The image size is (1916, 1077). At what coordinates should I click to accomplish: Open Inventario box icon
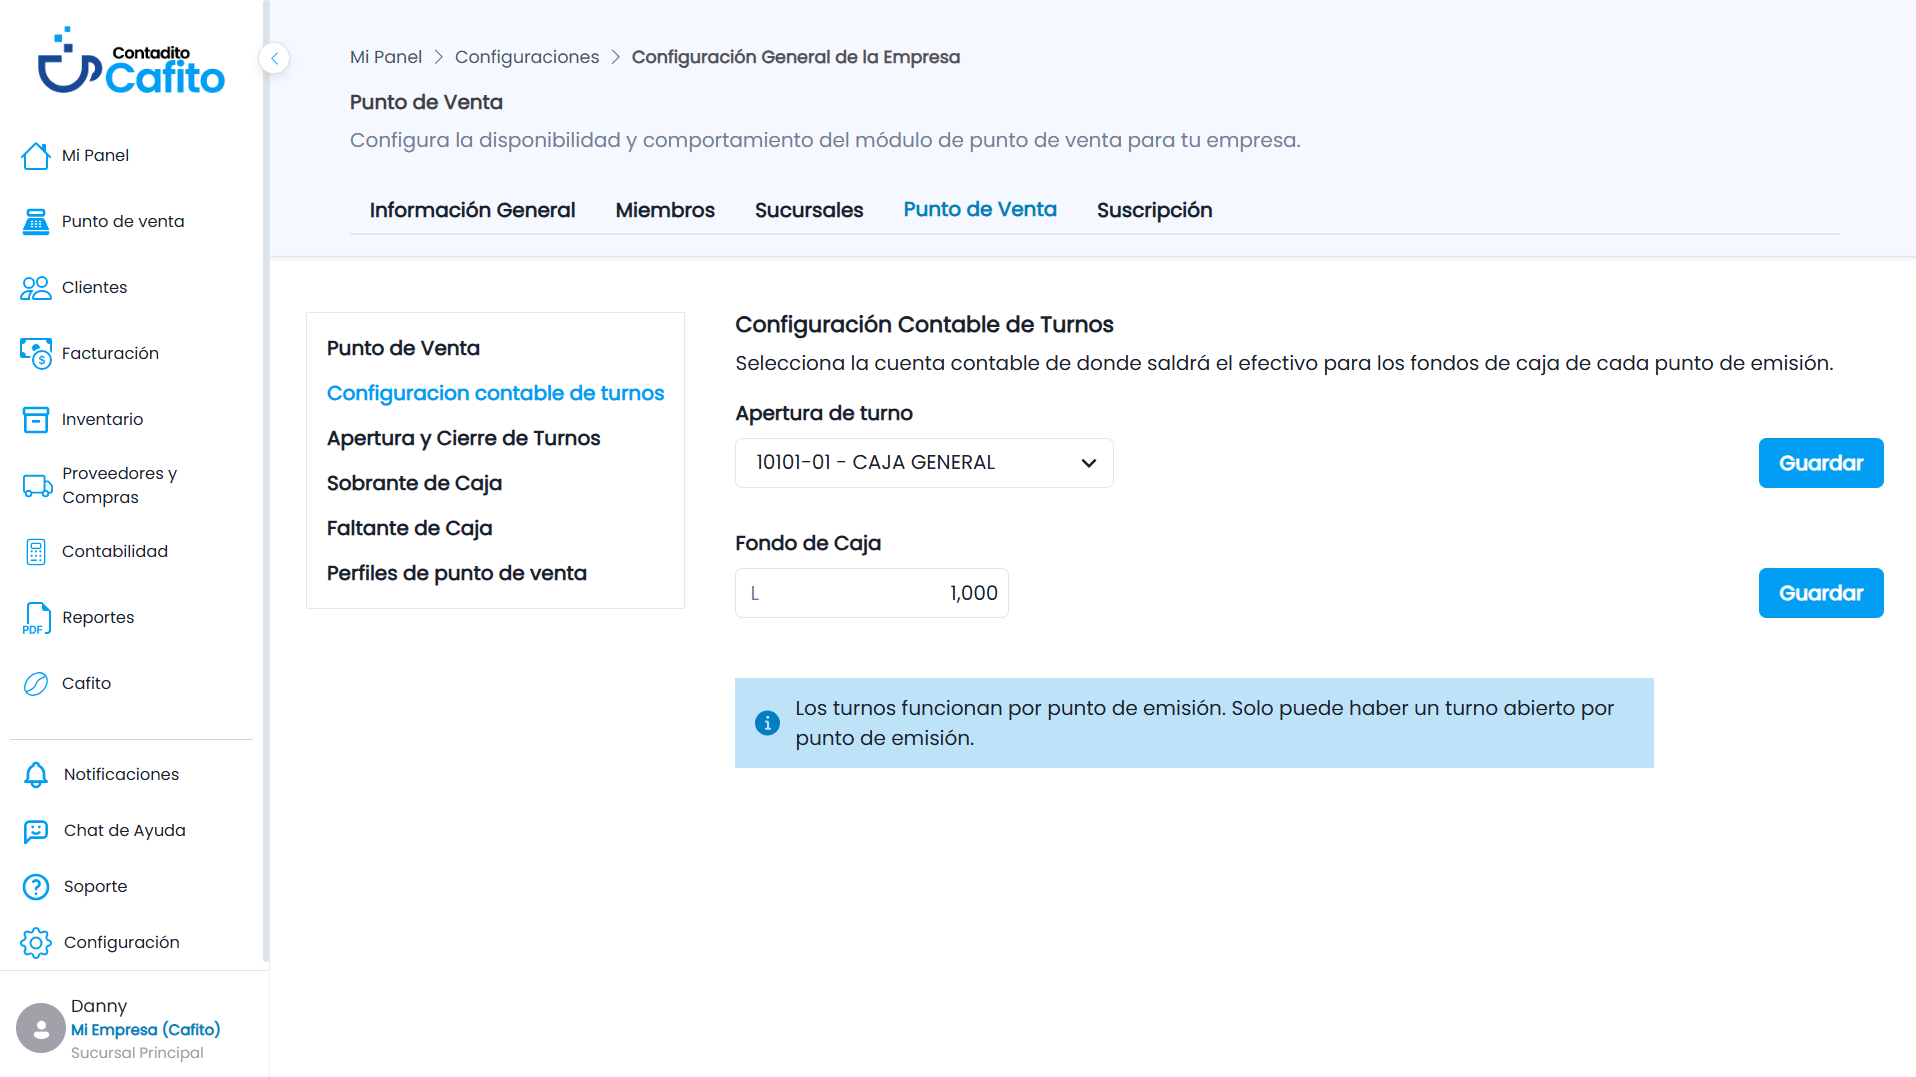36,419
